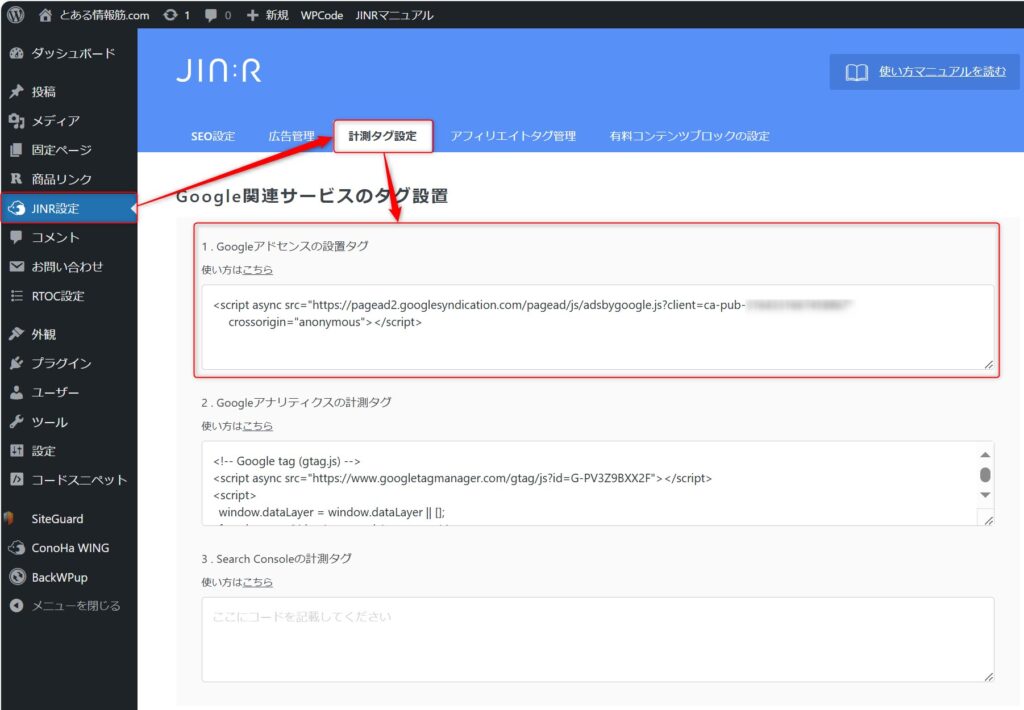1024x710 pixels.
Task: Open こちら link under Googleアナリティクス
Action: coord(258,426)
